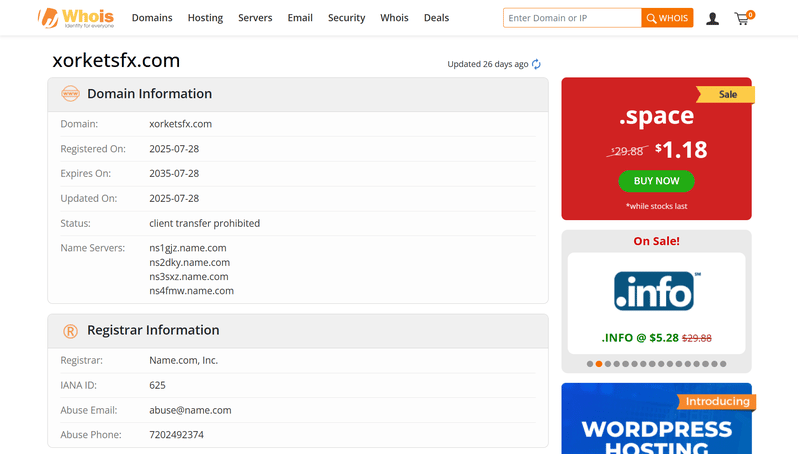Click the Introducing ribbon label
Viewport: 800px width, 454px height.
(x=717, y=401)
